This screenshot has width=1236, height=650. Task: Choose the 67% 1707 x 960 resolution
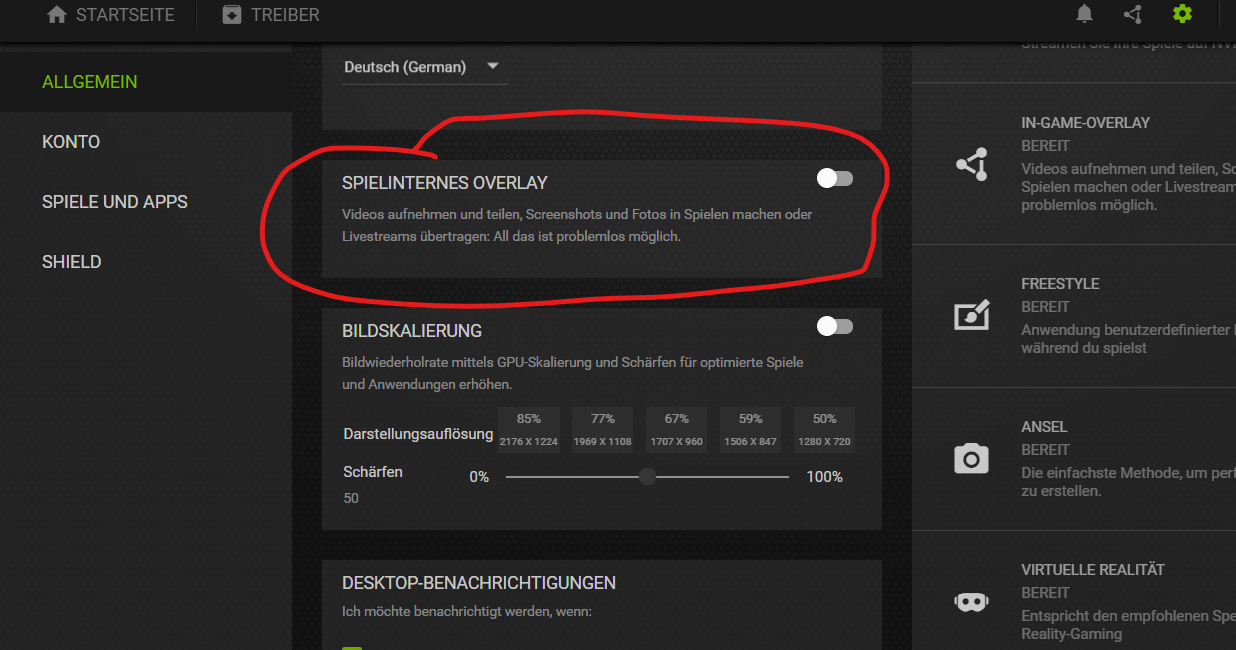677,430
